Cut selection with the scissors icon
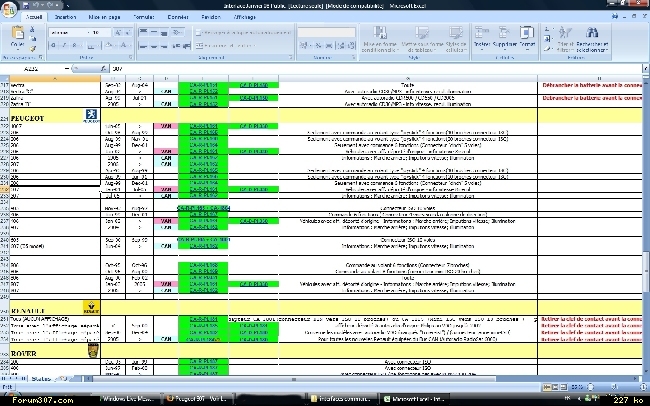Screen dimensions: 650x406 click(x=32, y=29)
